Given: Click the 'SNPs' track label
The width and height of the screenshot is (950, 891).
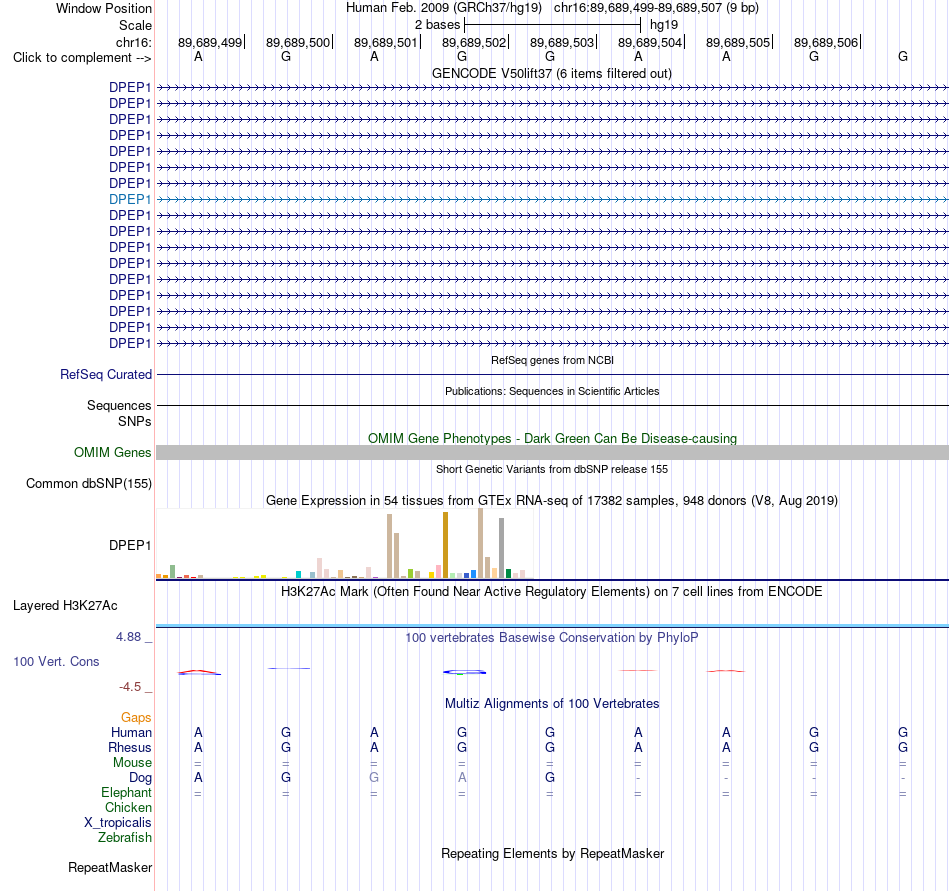Looking at the screenshot, I should click(x=135, y=421).
